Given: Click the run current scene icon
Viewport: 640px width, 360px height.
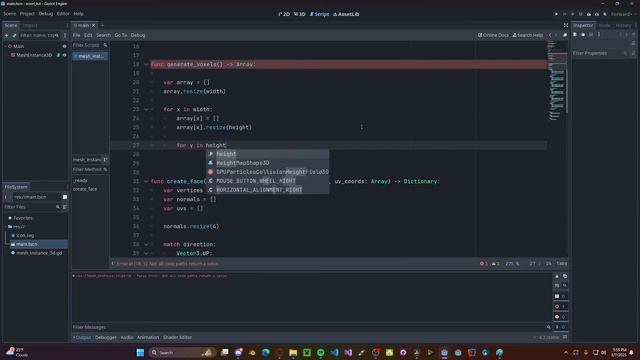Looking at the screenshot, I should point(589,14).
